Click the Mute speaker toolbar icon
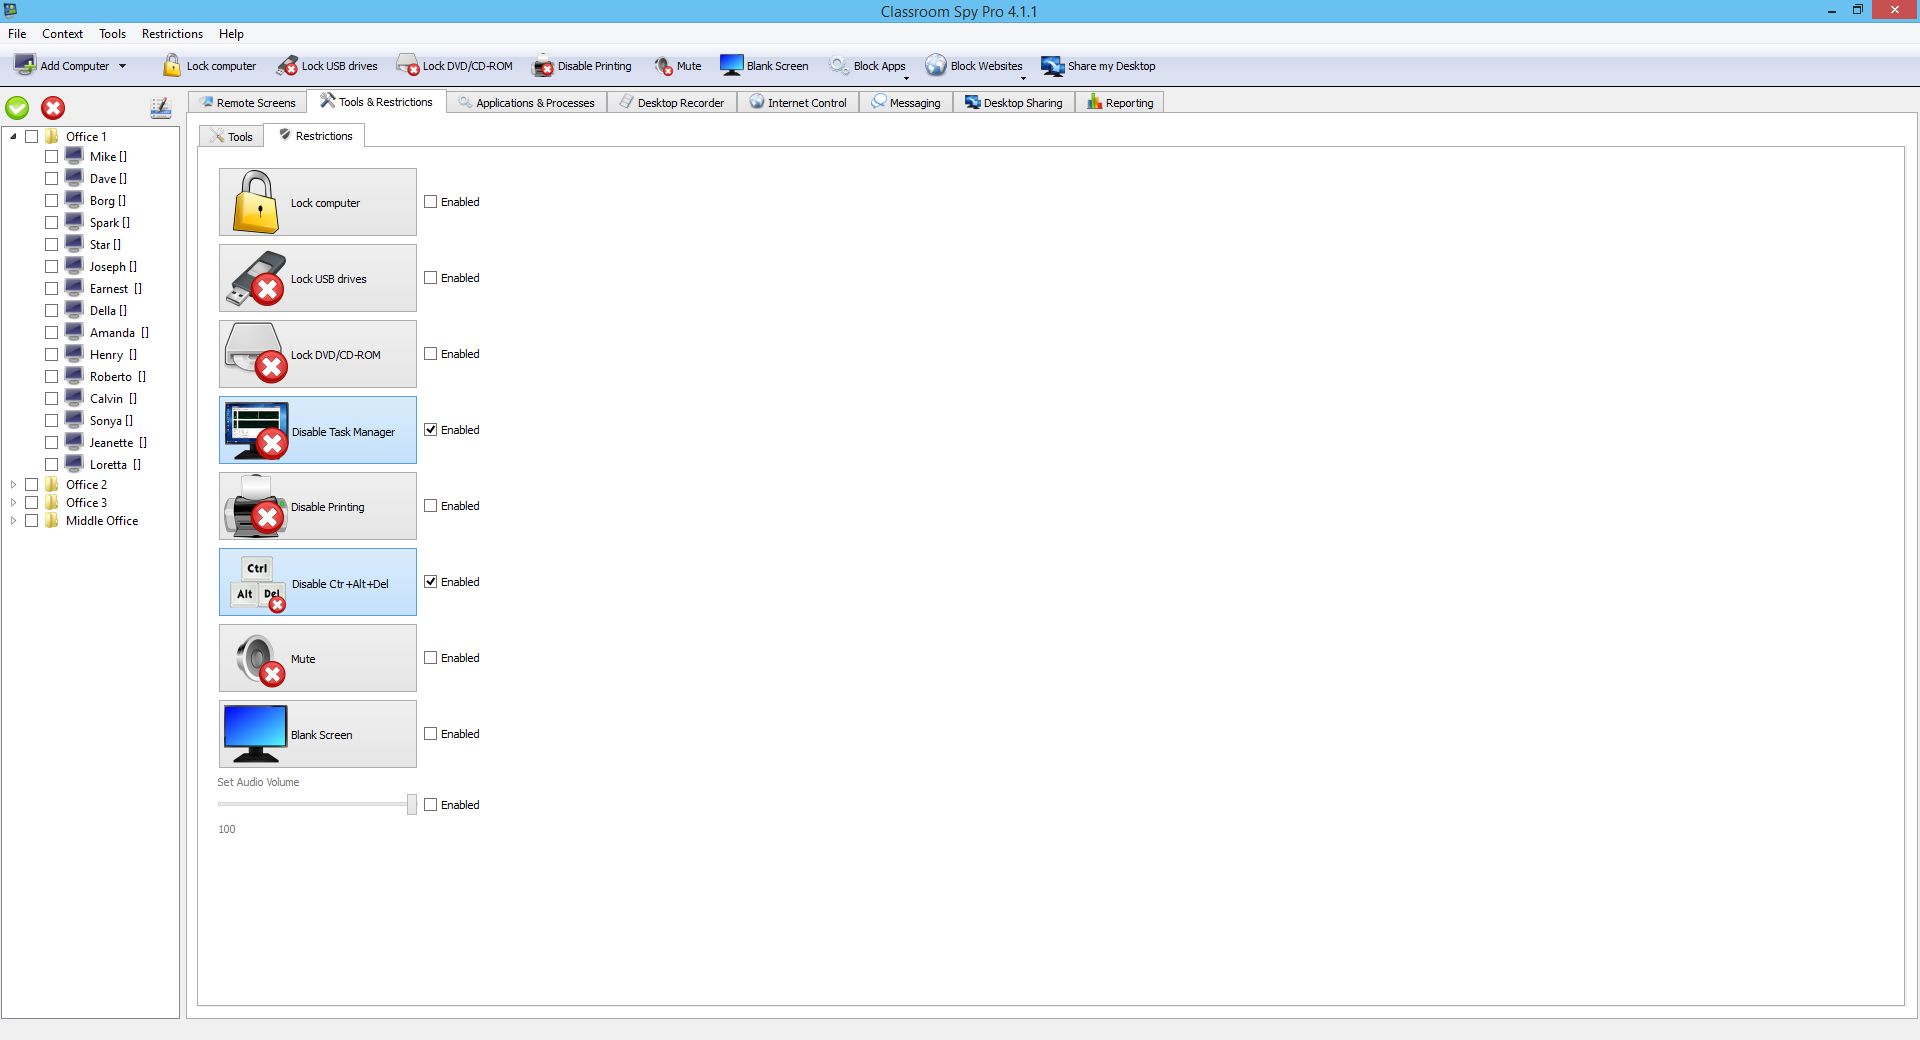Viewport: 1920px width, 1040px height. [663, 66]
